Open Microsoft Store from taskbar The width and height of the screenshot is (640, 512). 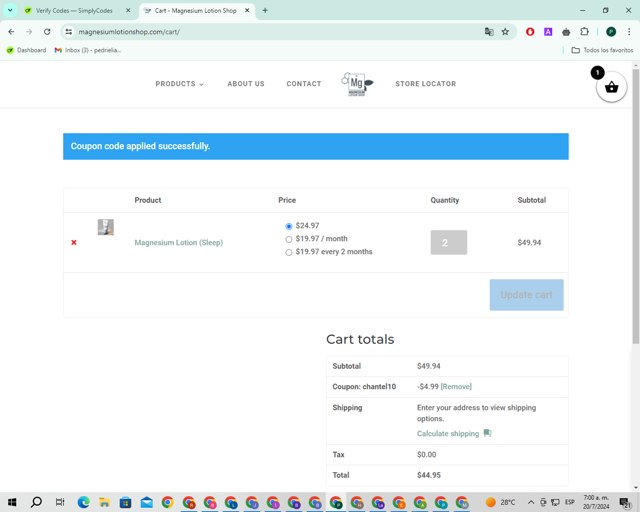coord(126,502)
